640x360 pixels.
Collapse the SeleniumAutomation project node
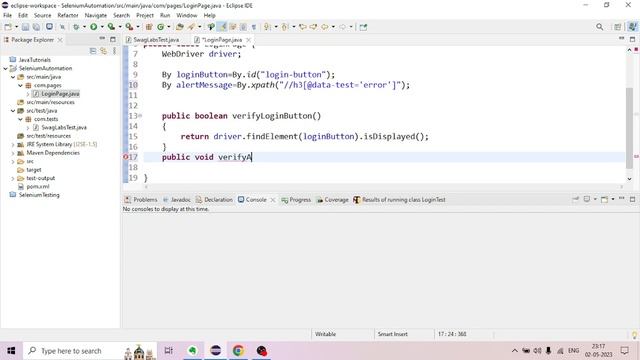tap(5, 69)
